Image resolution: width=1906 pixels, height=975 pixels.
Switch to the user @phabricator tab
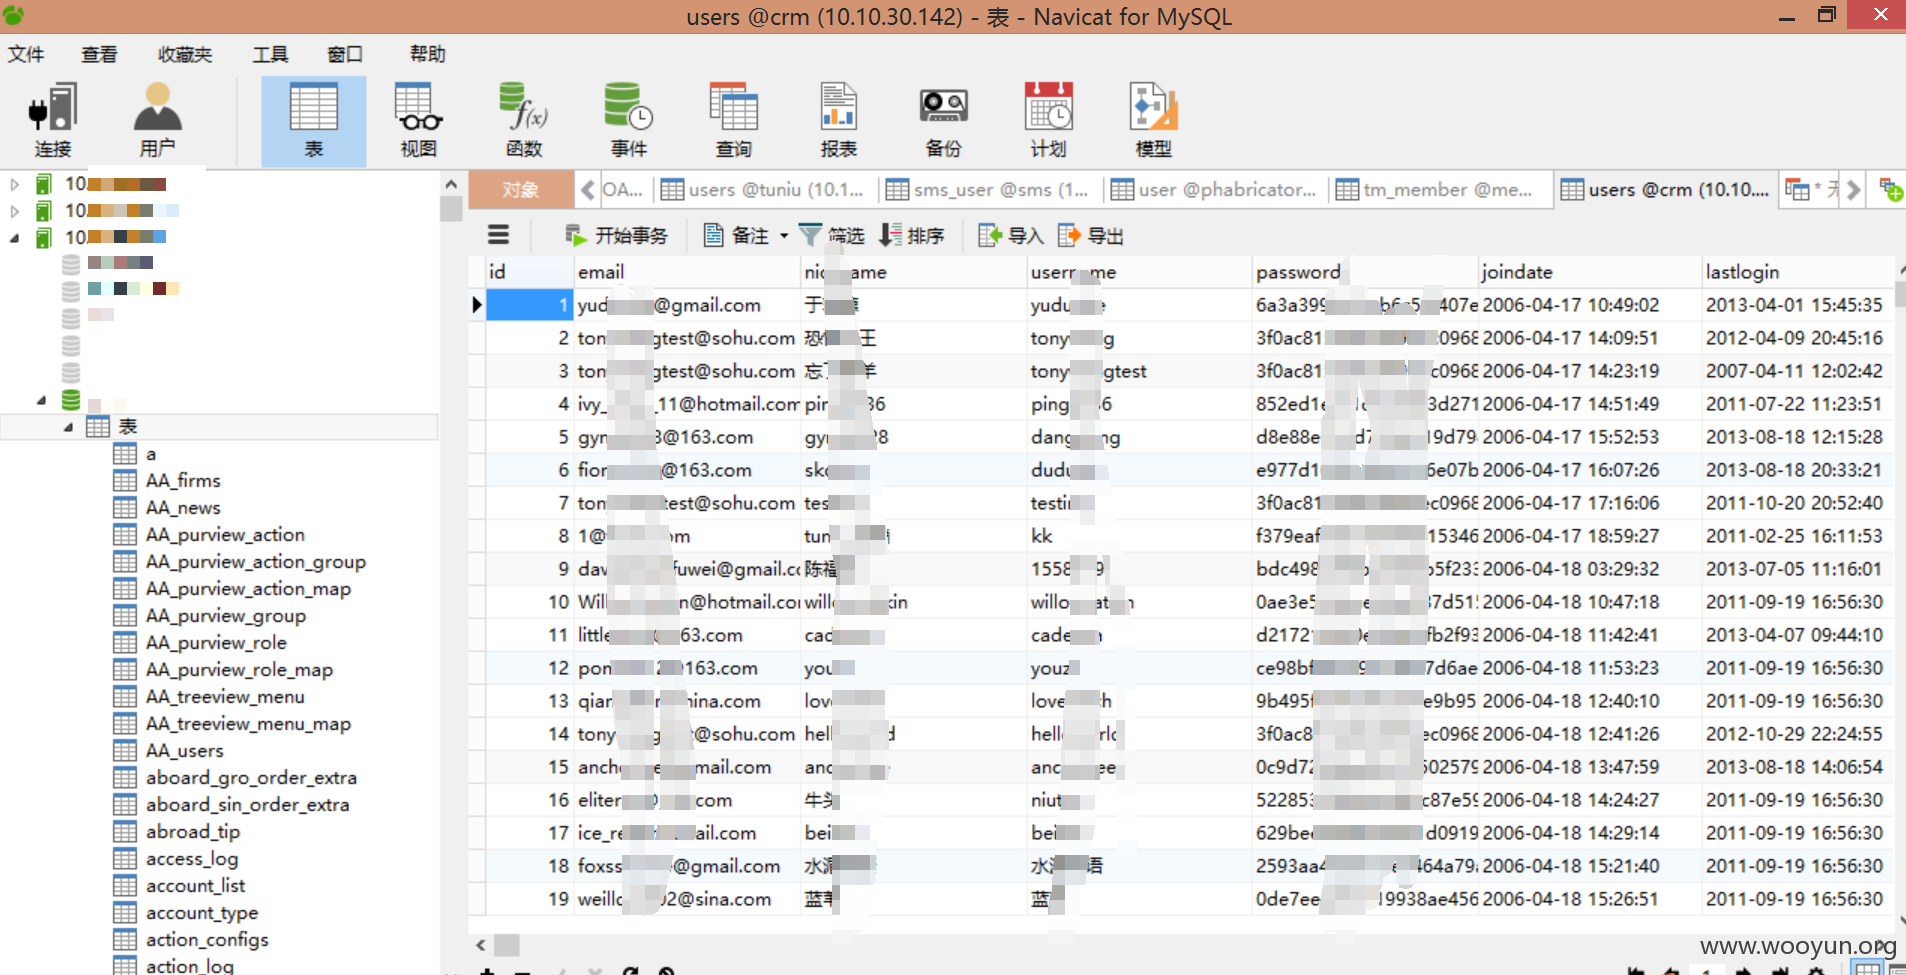point(1215,189)
